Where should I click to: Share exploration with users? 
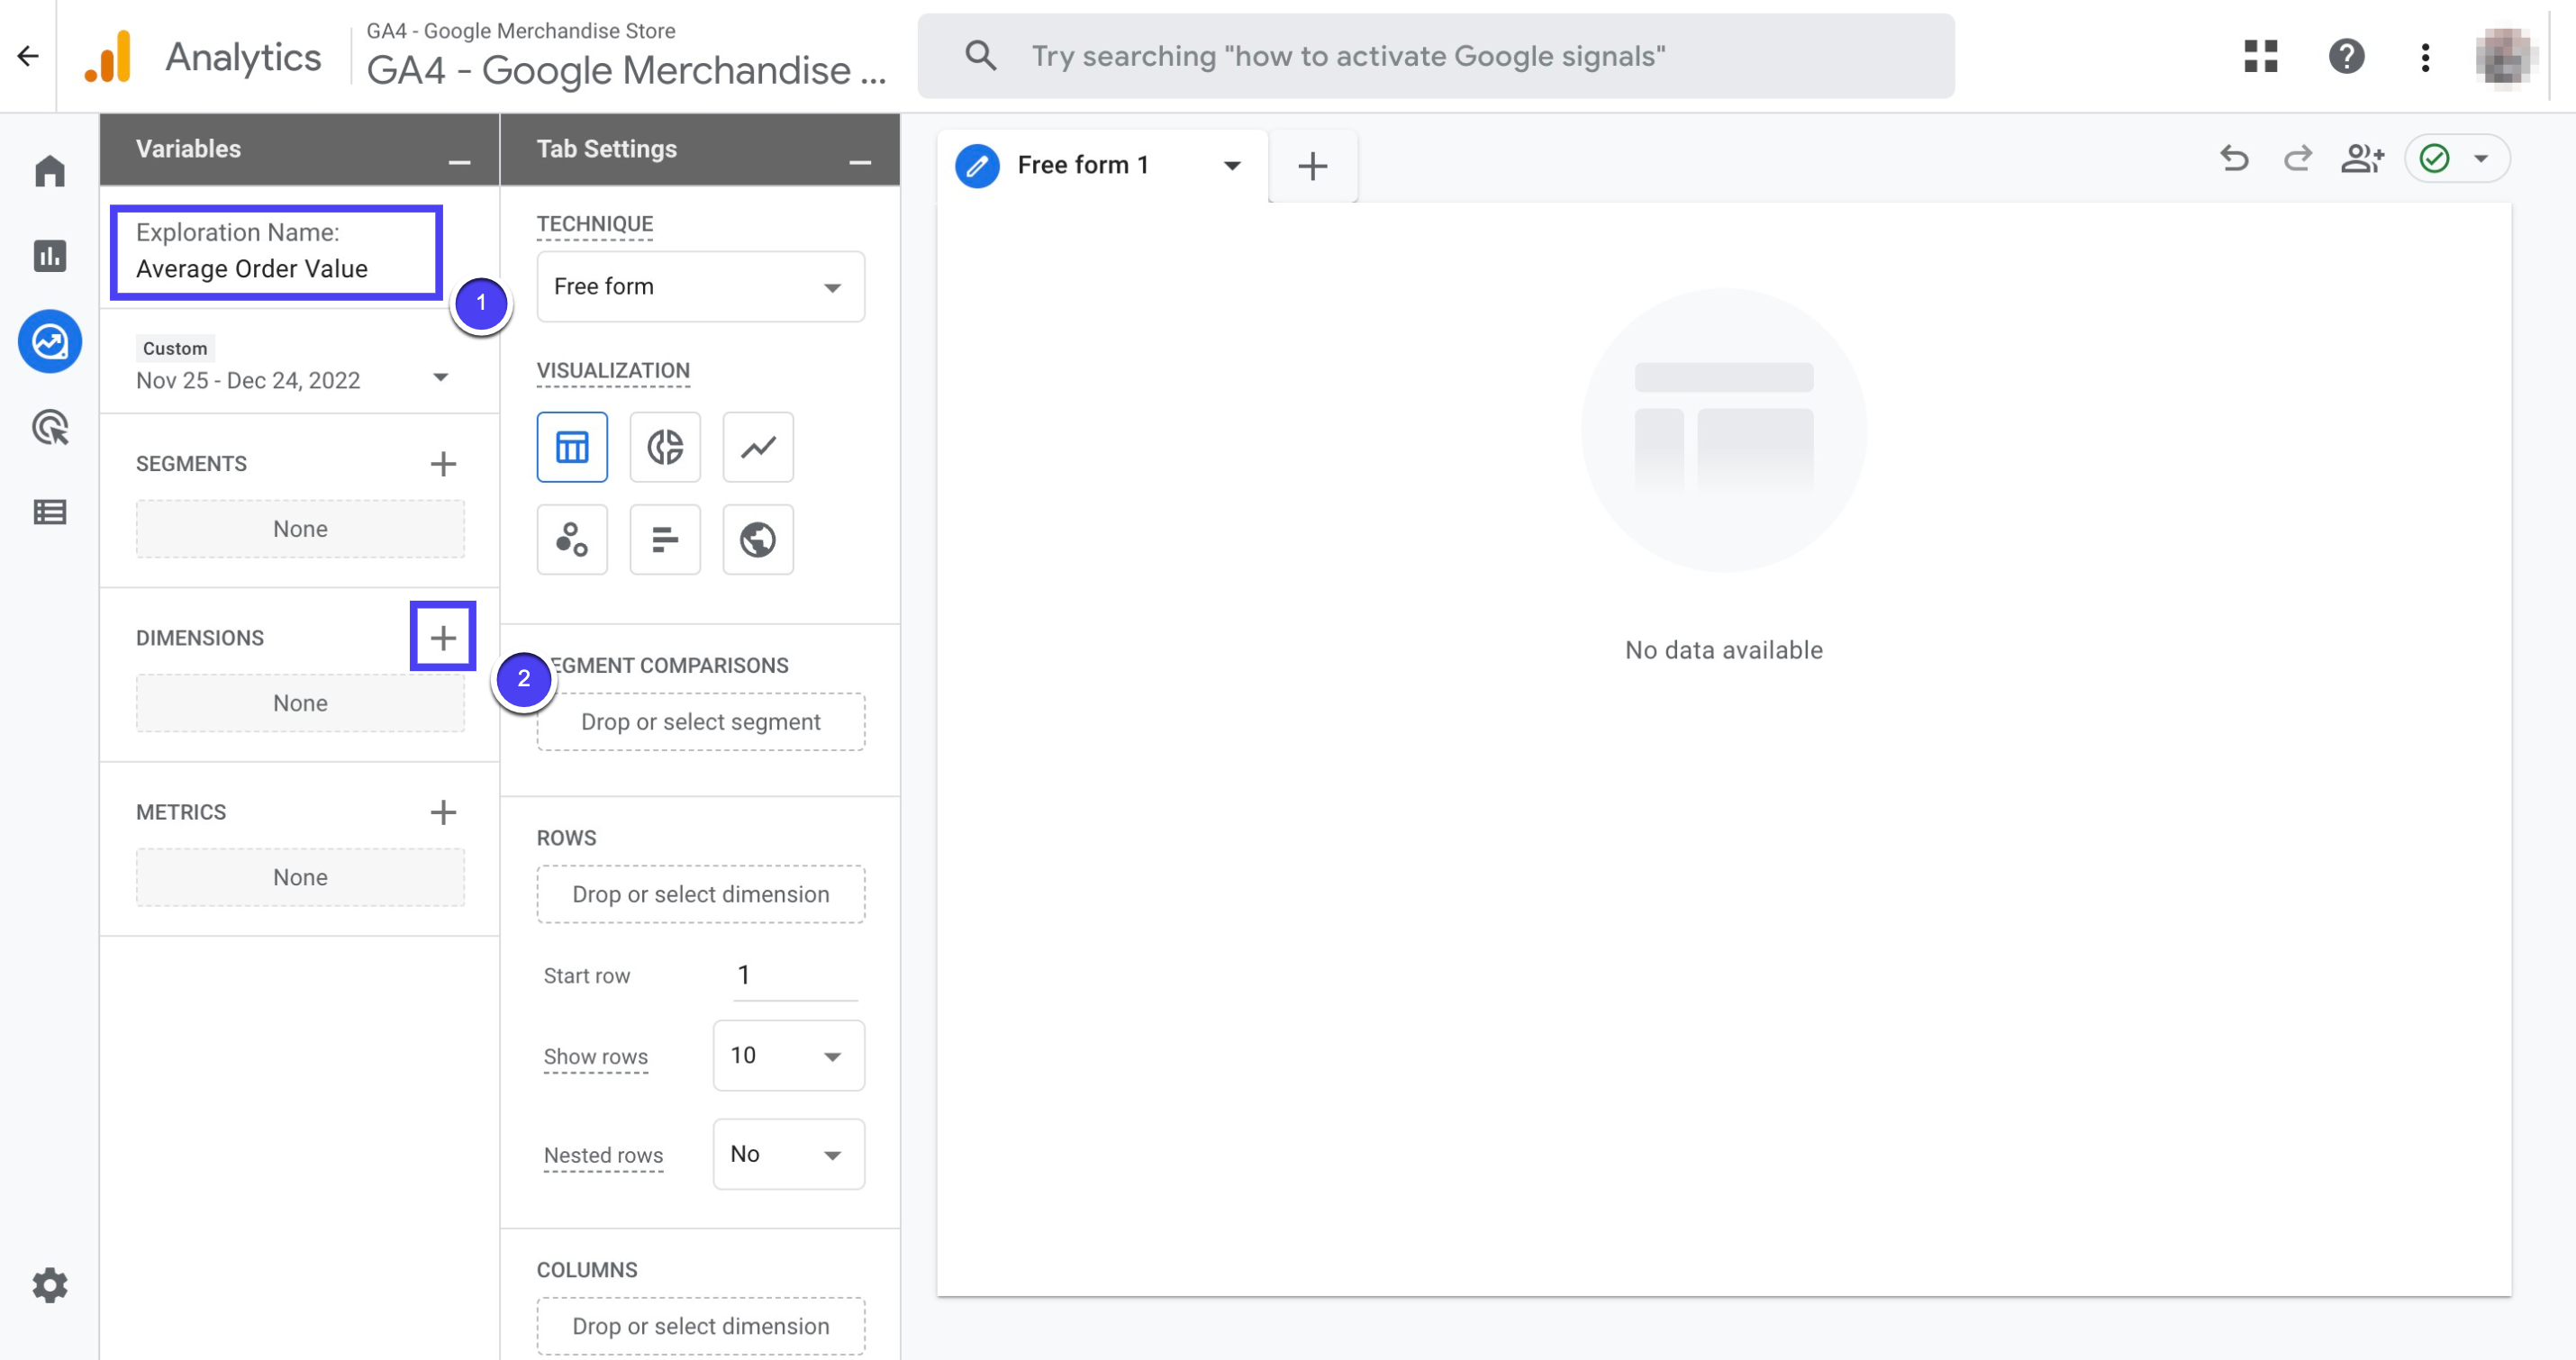(x=2363, y=158)
